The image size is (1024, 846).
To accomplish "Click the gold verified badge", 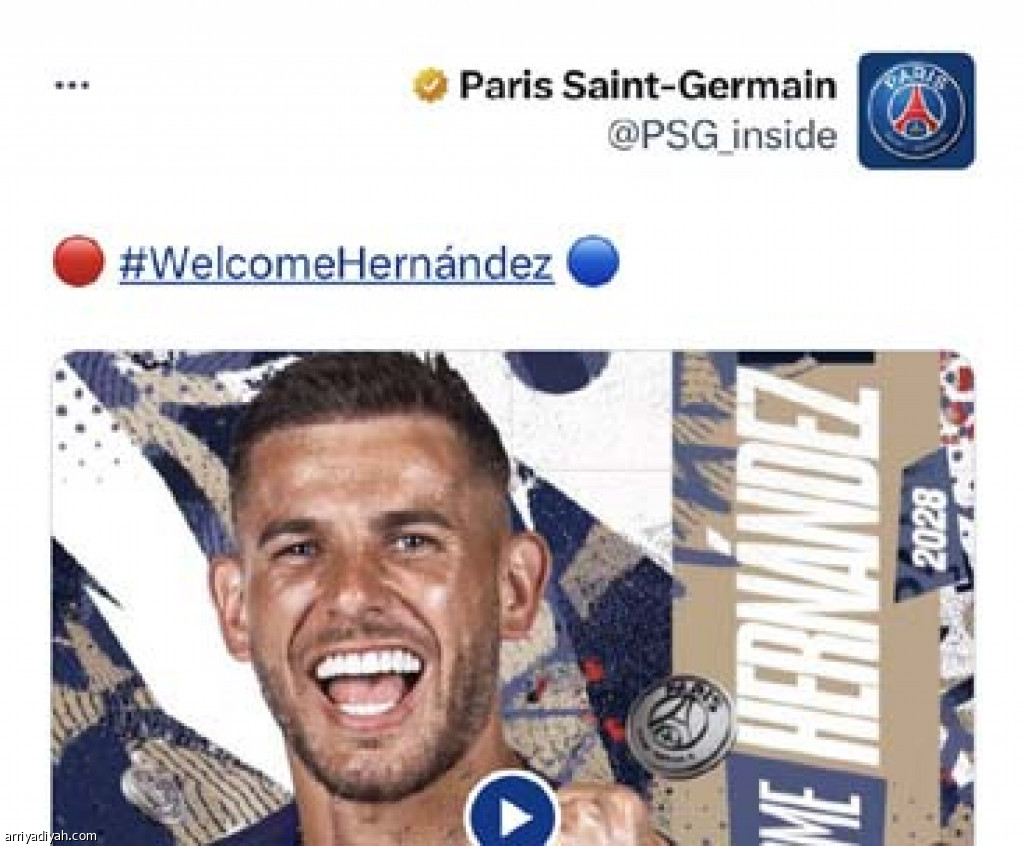I will [430, 86].
